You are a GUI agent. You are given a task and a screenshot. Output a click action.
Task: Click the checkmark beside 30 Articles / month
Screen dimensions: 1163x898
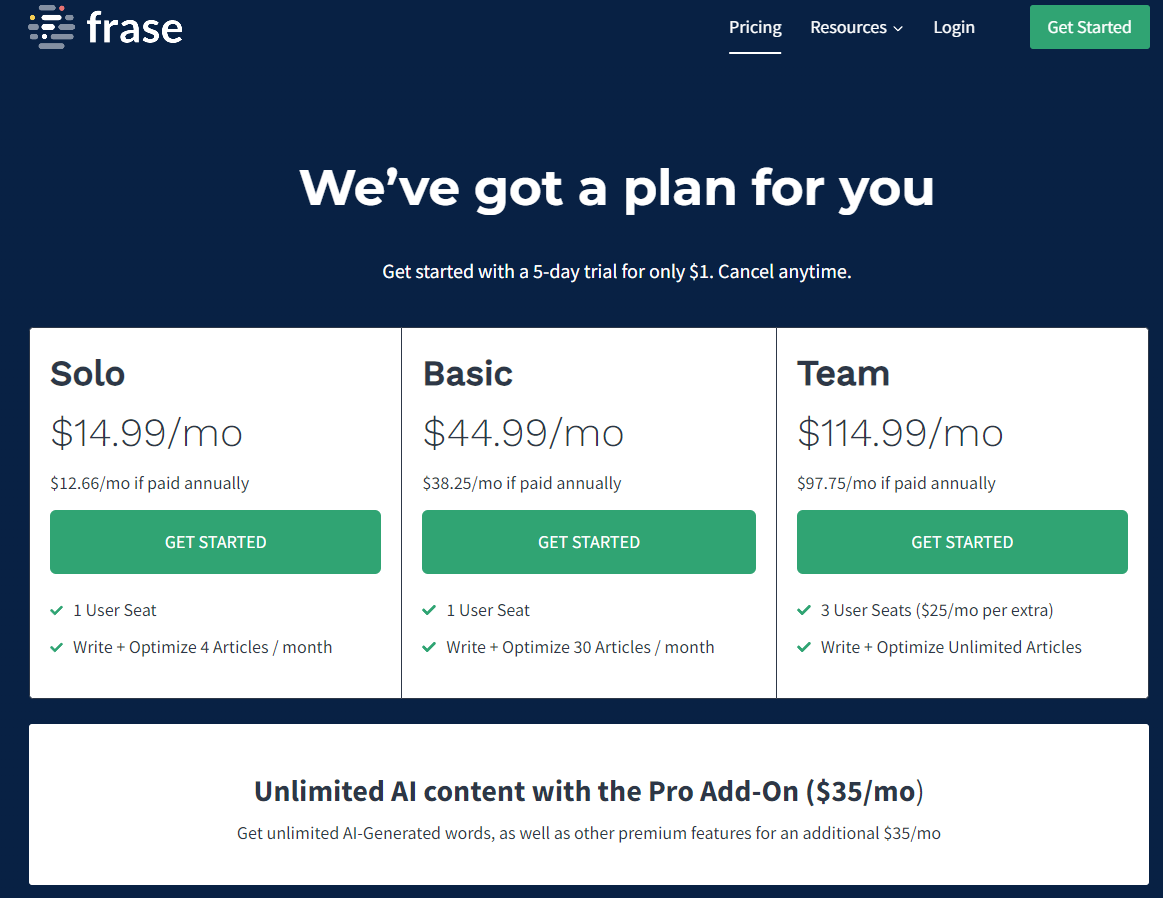(429, 647)
